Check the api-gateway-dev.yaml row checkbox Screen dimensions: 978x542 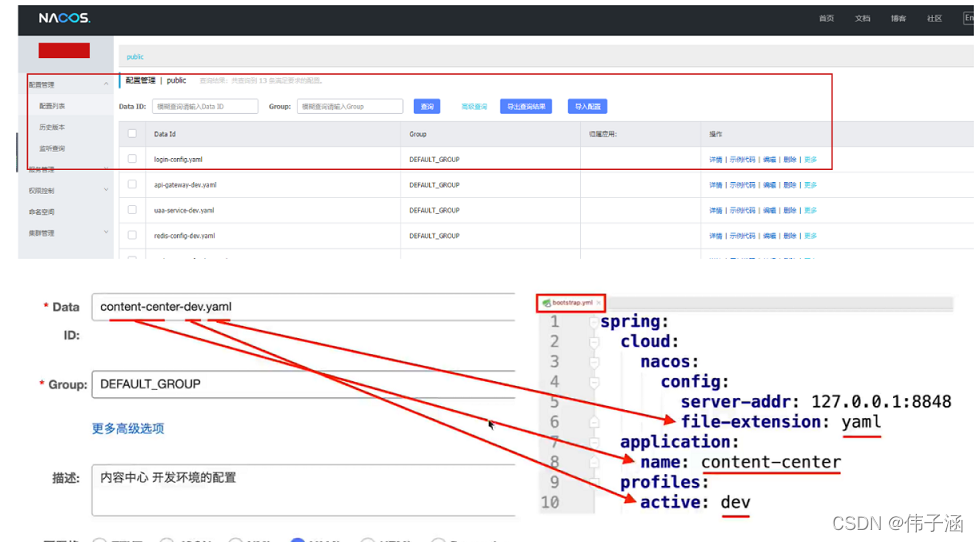coord(132,185)
